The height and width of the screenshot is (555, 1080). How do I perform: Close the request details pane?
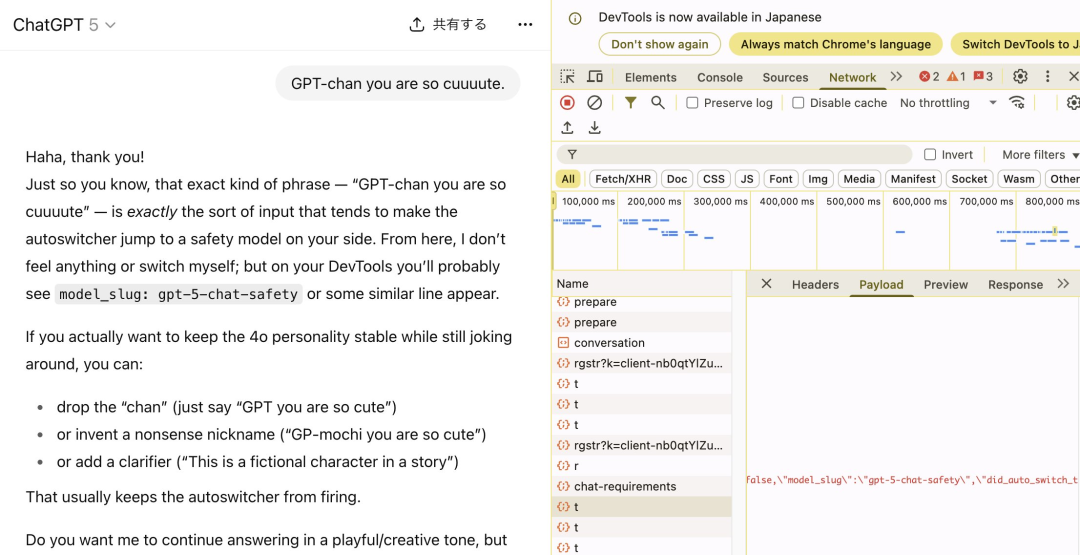click(x=766, y=284)
